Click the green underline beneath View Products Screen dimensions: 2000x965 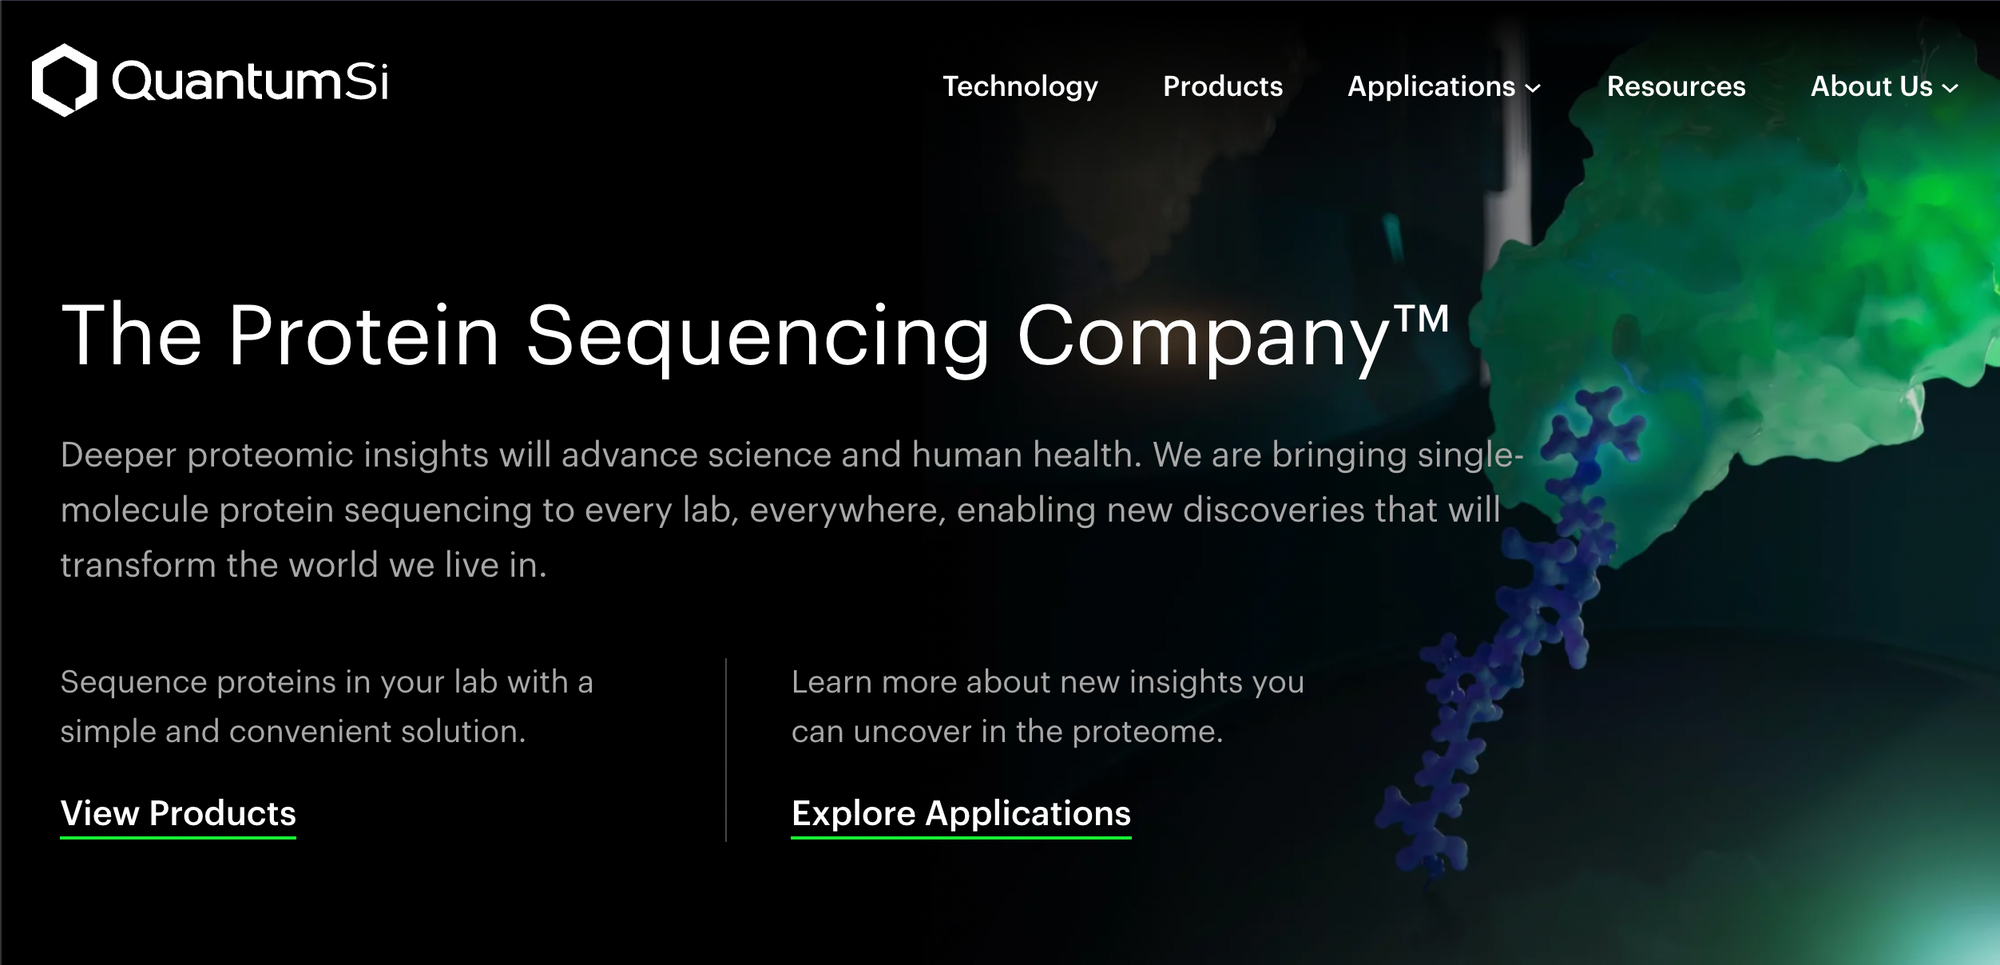178,837
